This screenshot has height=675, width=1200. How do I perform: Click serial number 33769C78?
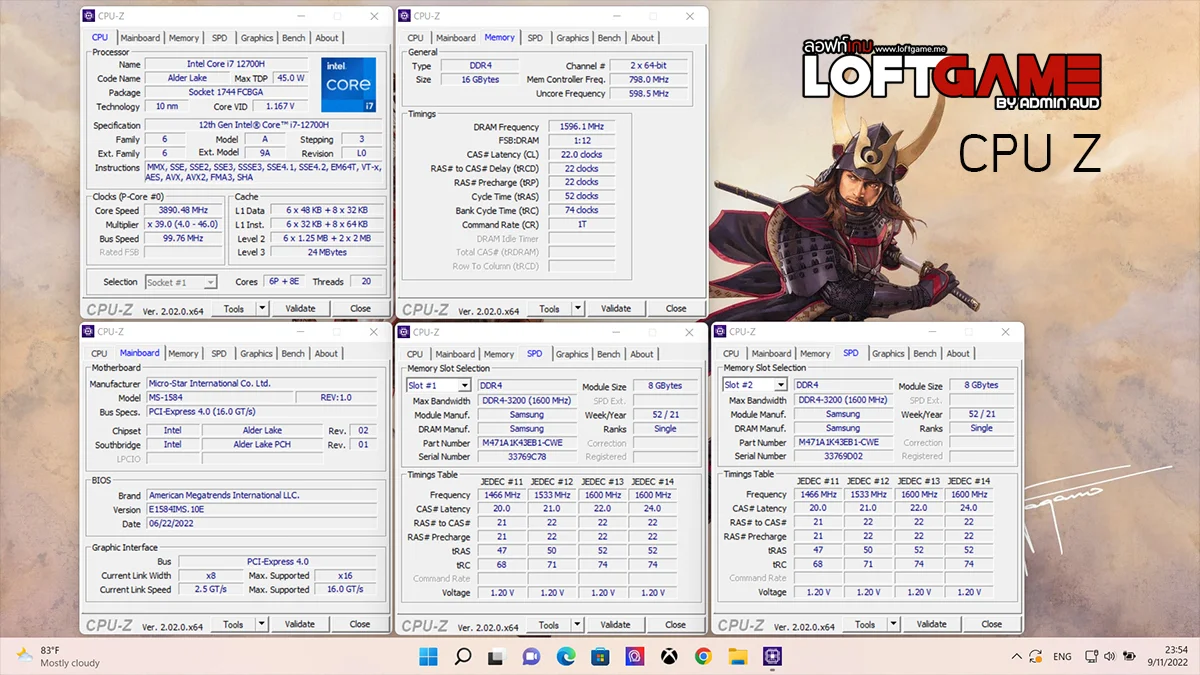coord(527,457)
